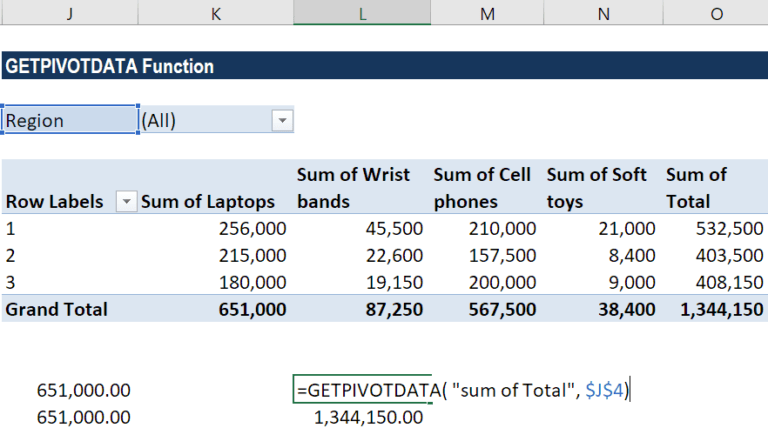The width and height of the screenshot is (768, 428).
Task: Select column M header
Action: coord(487,13)
